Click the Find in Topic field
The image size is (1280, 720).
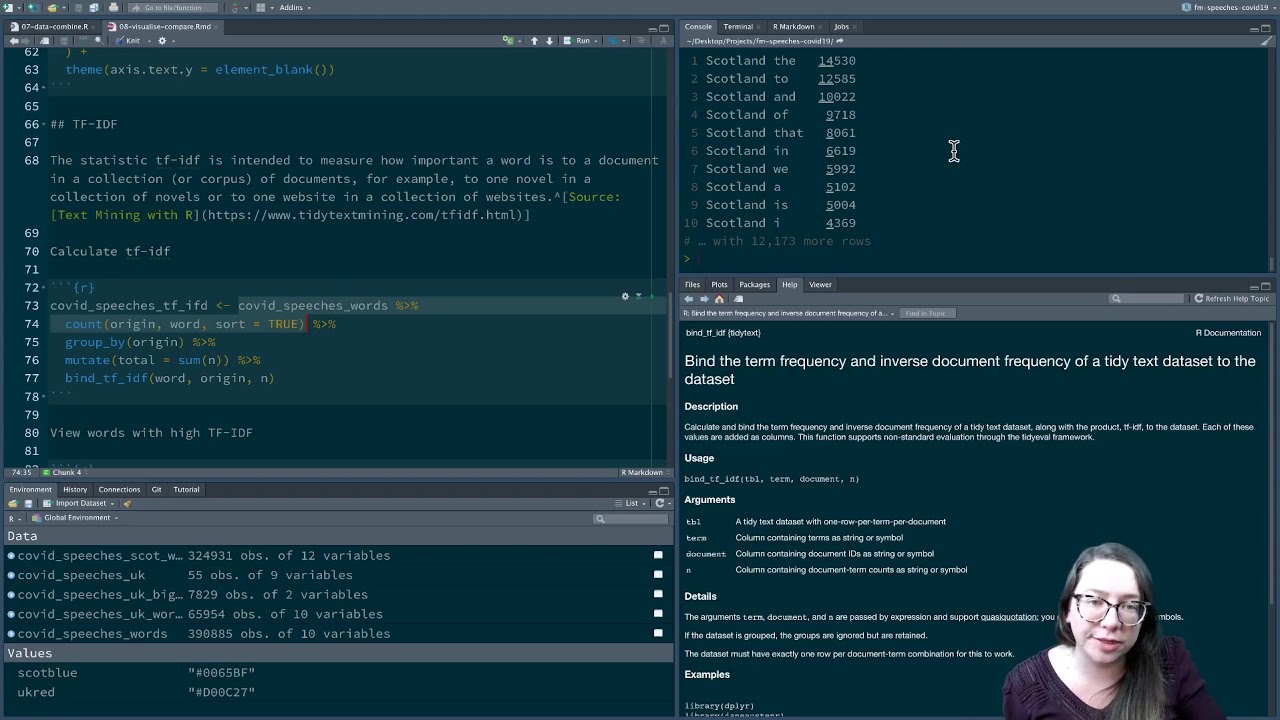[927, 313]
